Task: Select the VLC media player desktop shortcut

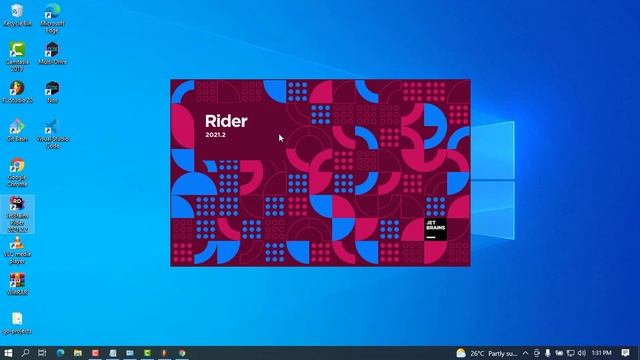Action: (x=17, y=249)
